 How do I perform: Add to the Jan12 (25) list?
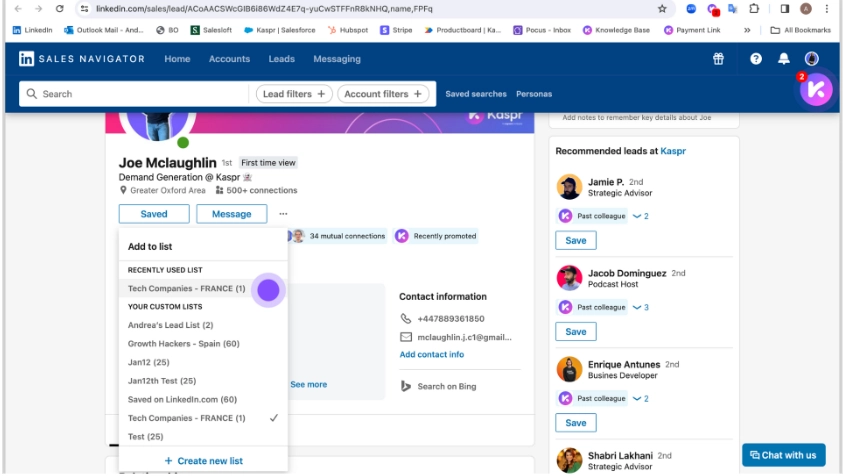point(203,362)
